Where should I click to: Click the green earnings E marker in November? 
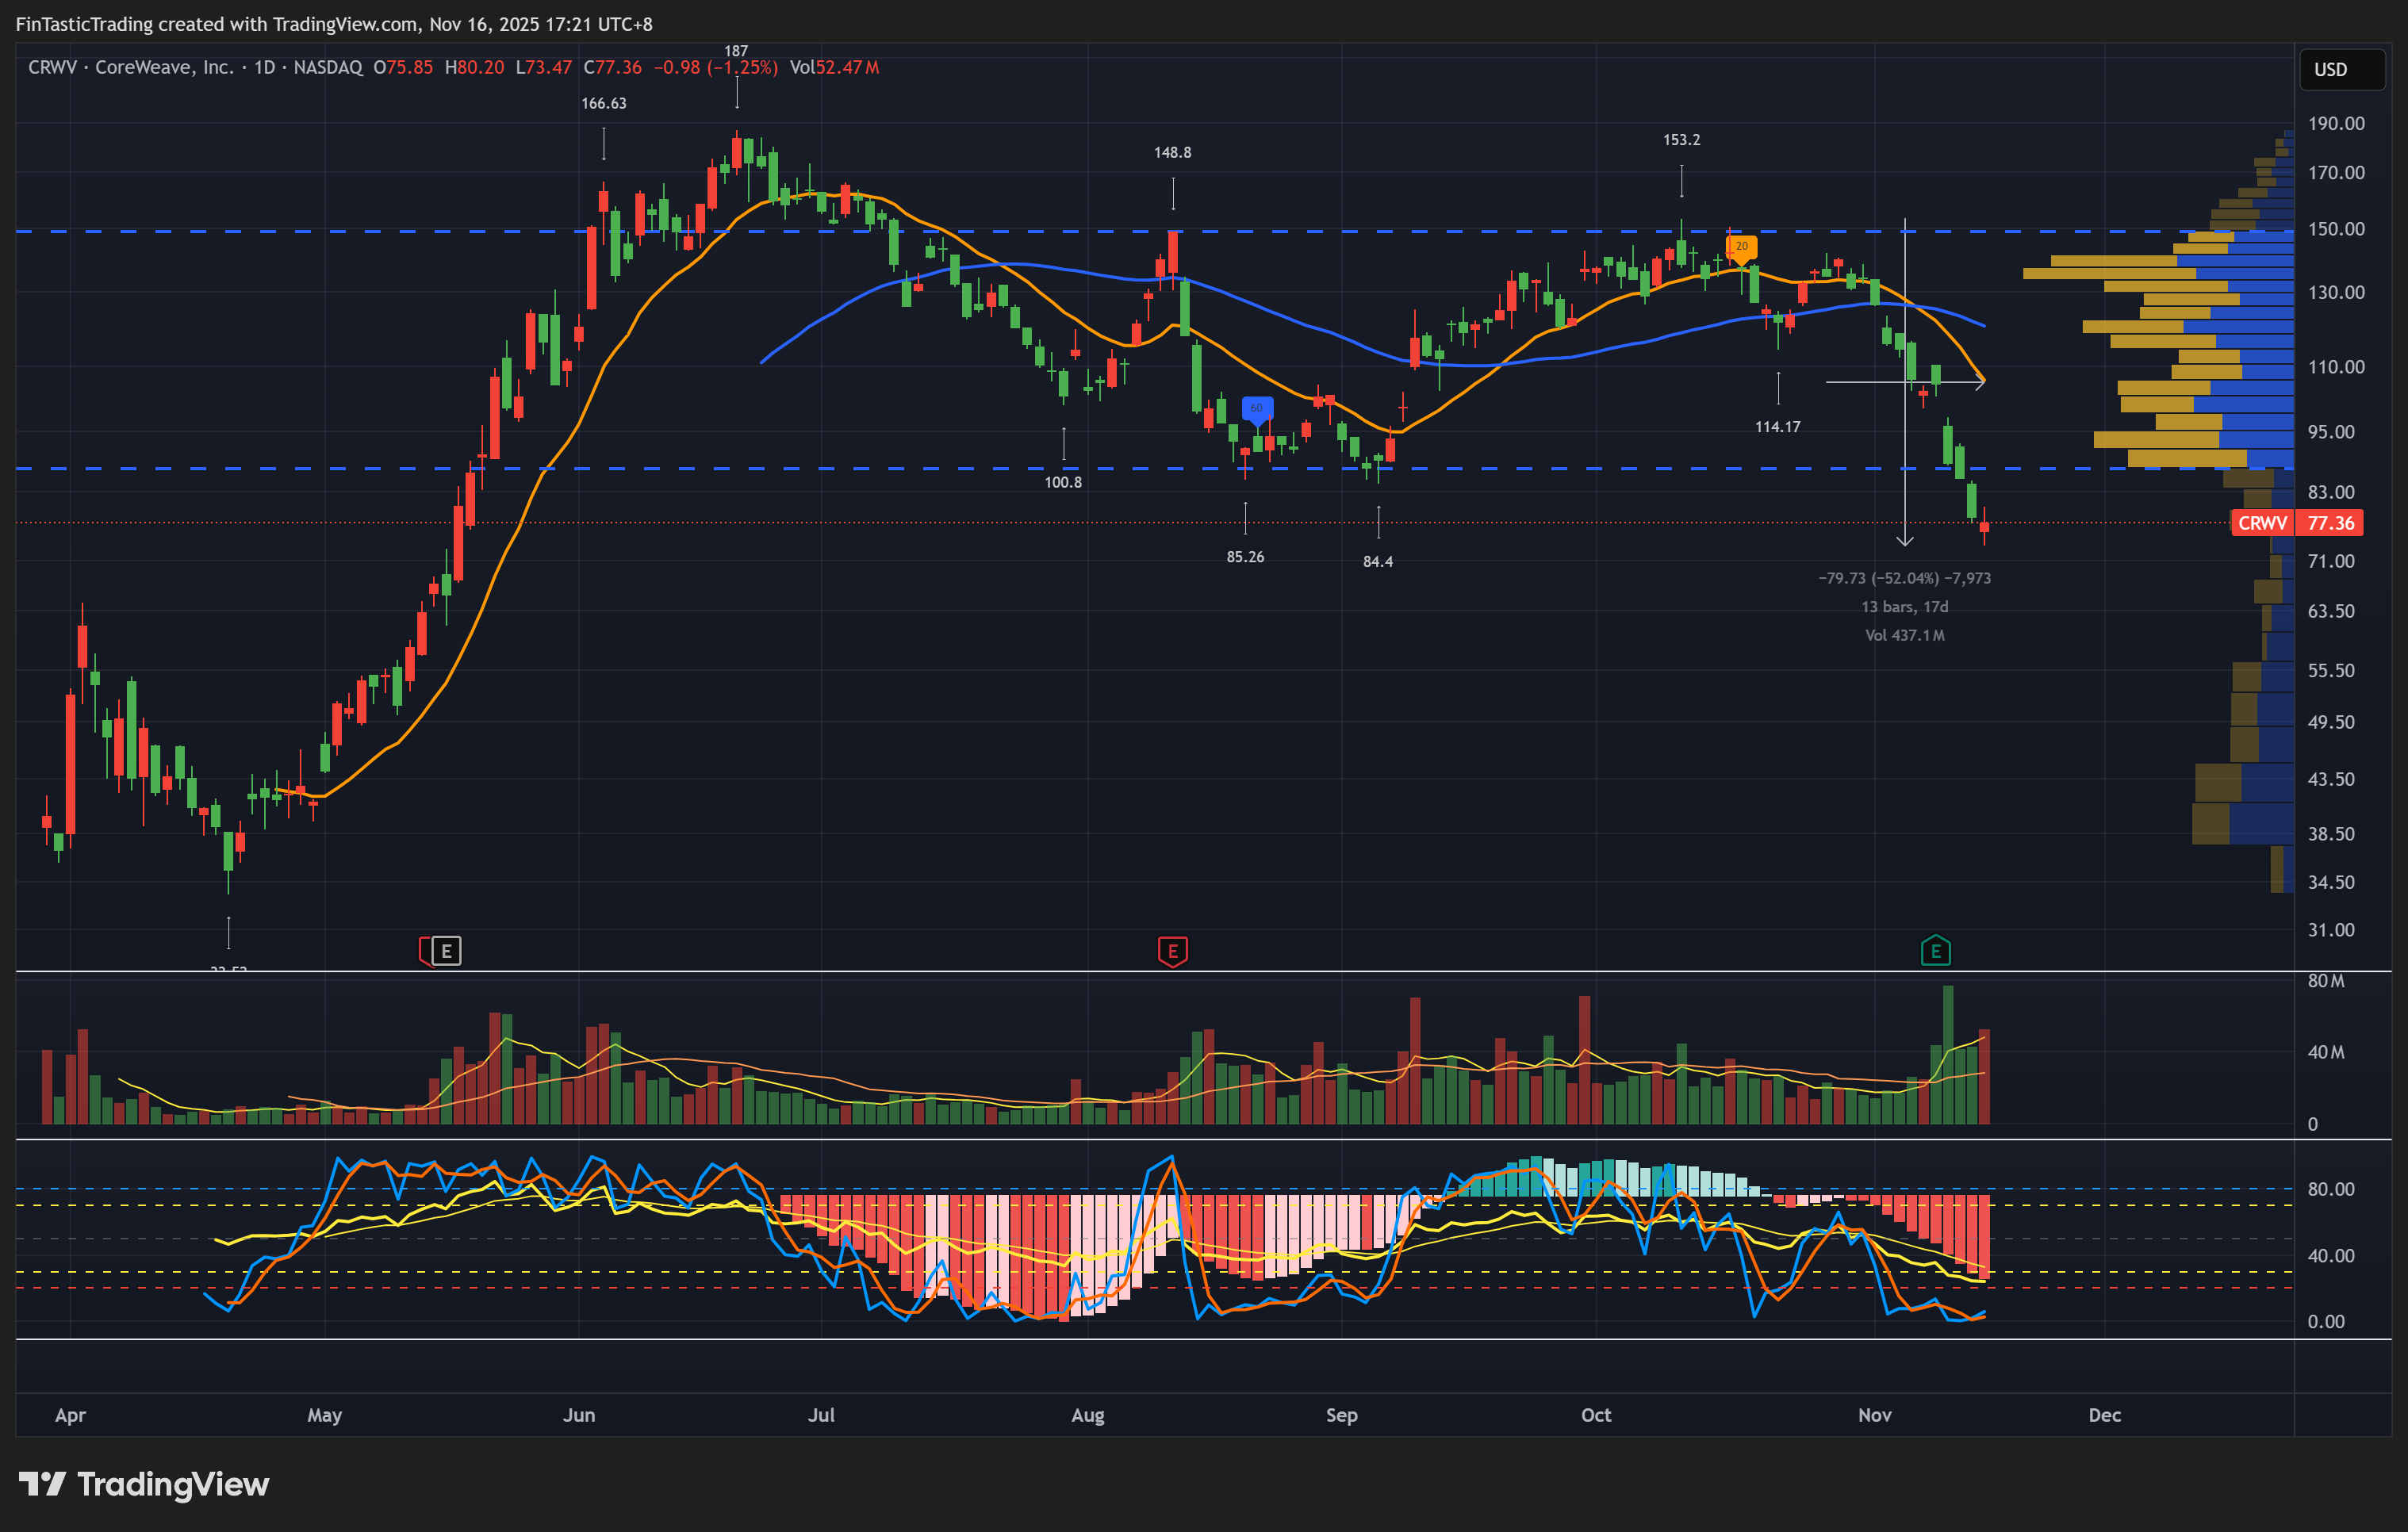pyautogui.click(x=1935, y=951)
